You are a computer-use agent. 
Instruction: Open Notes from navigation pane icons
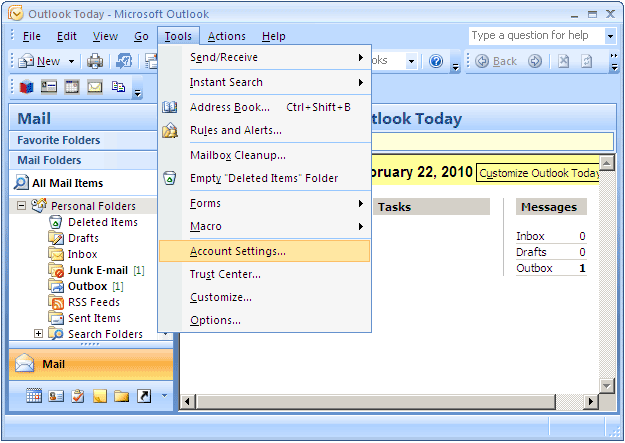[100, 396]
